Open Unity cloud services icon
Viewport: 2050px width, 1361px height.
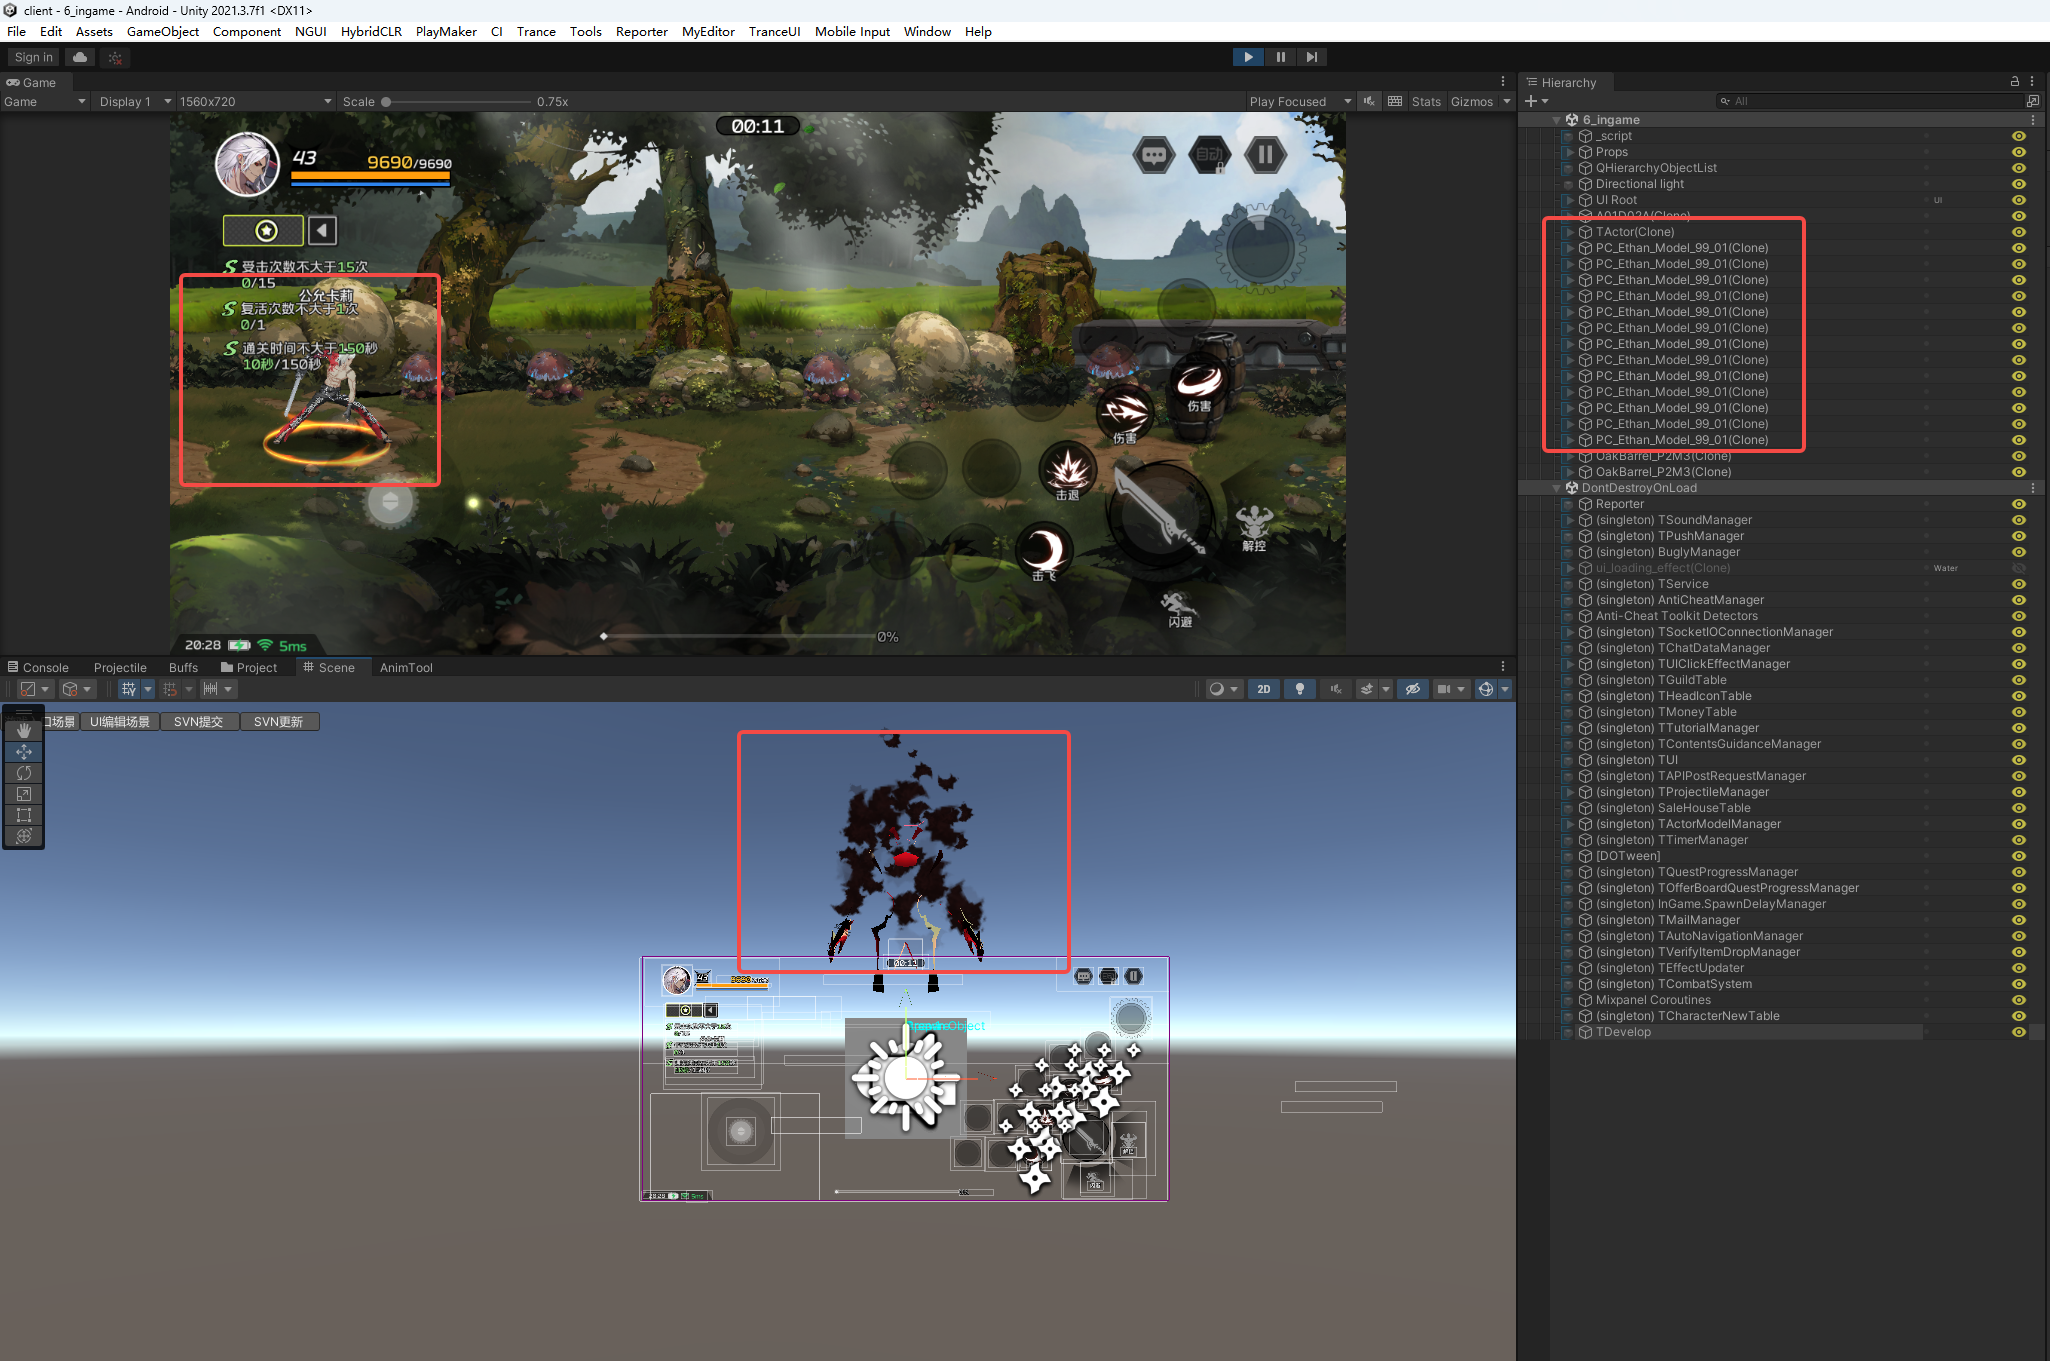tap(80, 57)
